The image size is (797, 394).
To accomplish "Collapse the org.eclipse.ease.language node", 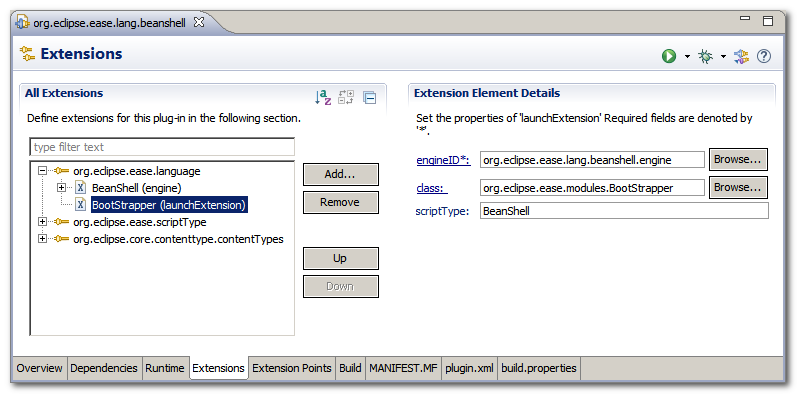I will [x=43, y=171].
